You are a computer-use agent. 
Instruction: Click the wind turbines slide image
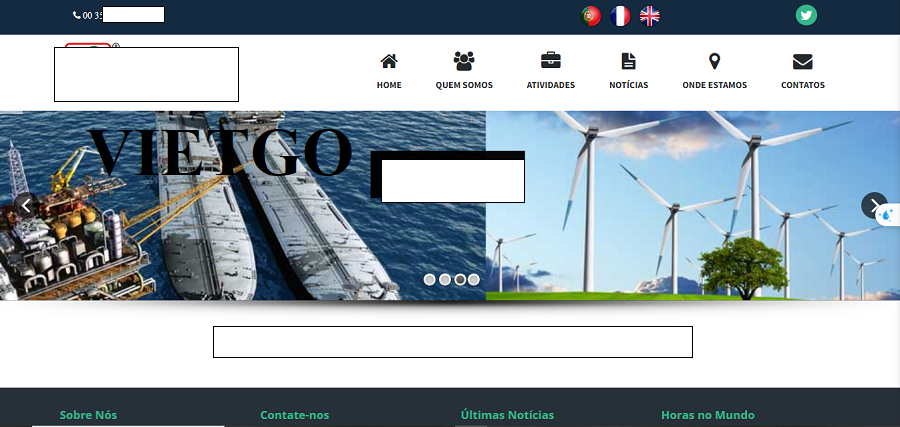(x=692, y=205)
